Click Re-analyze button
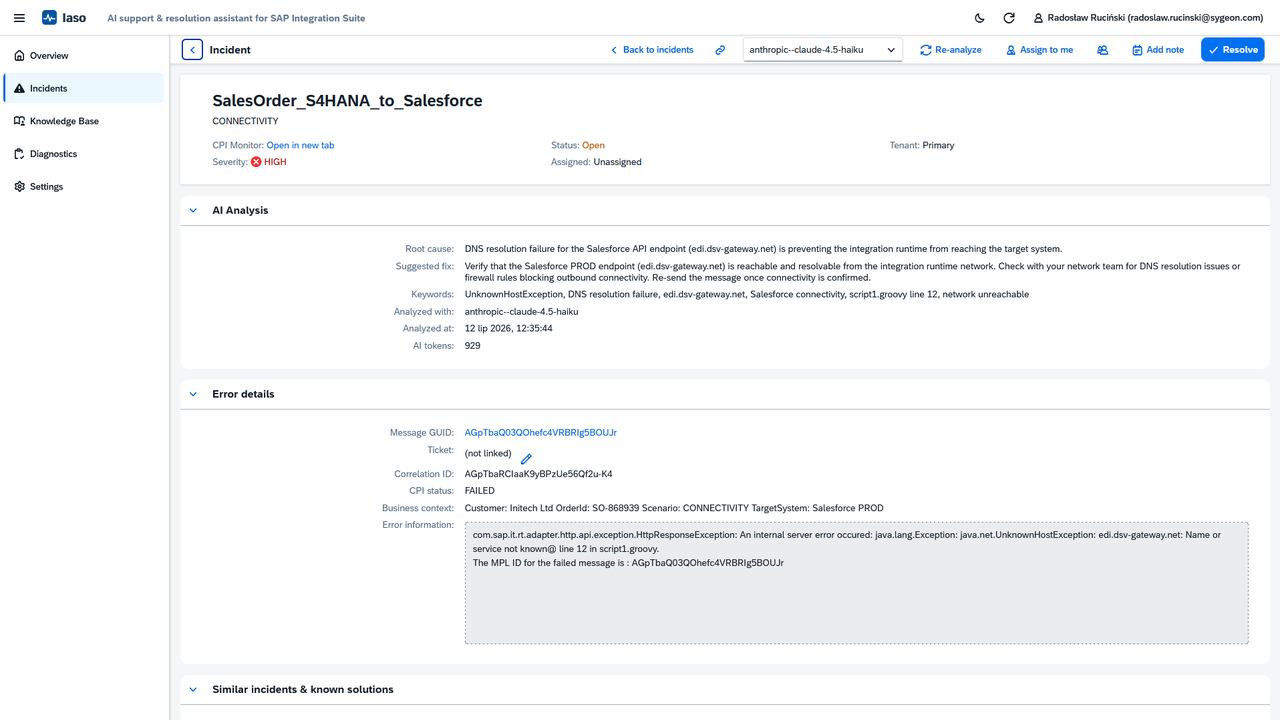1280x720 pixels. click(951, 50)
